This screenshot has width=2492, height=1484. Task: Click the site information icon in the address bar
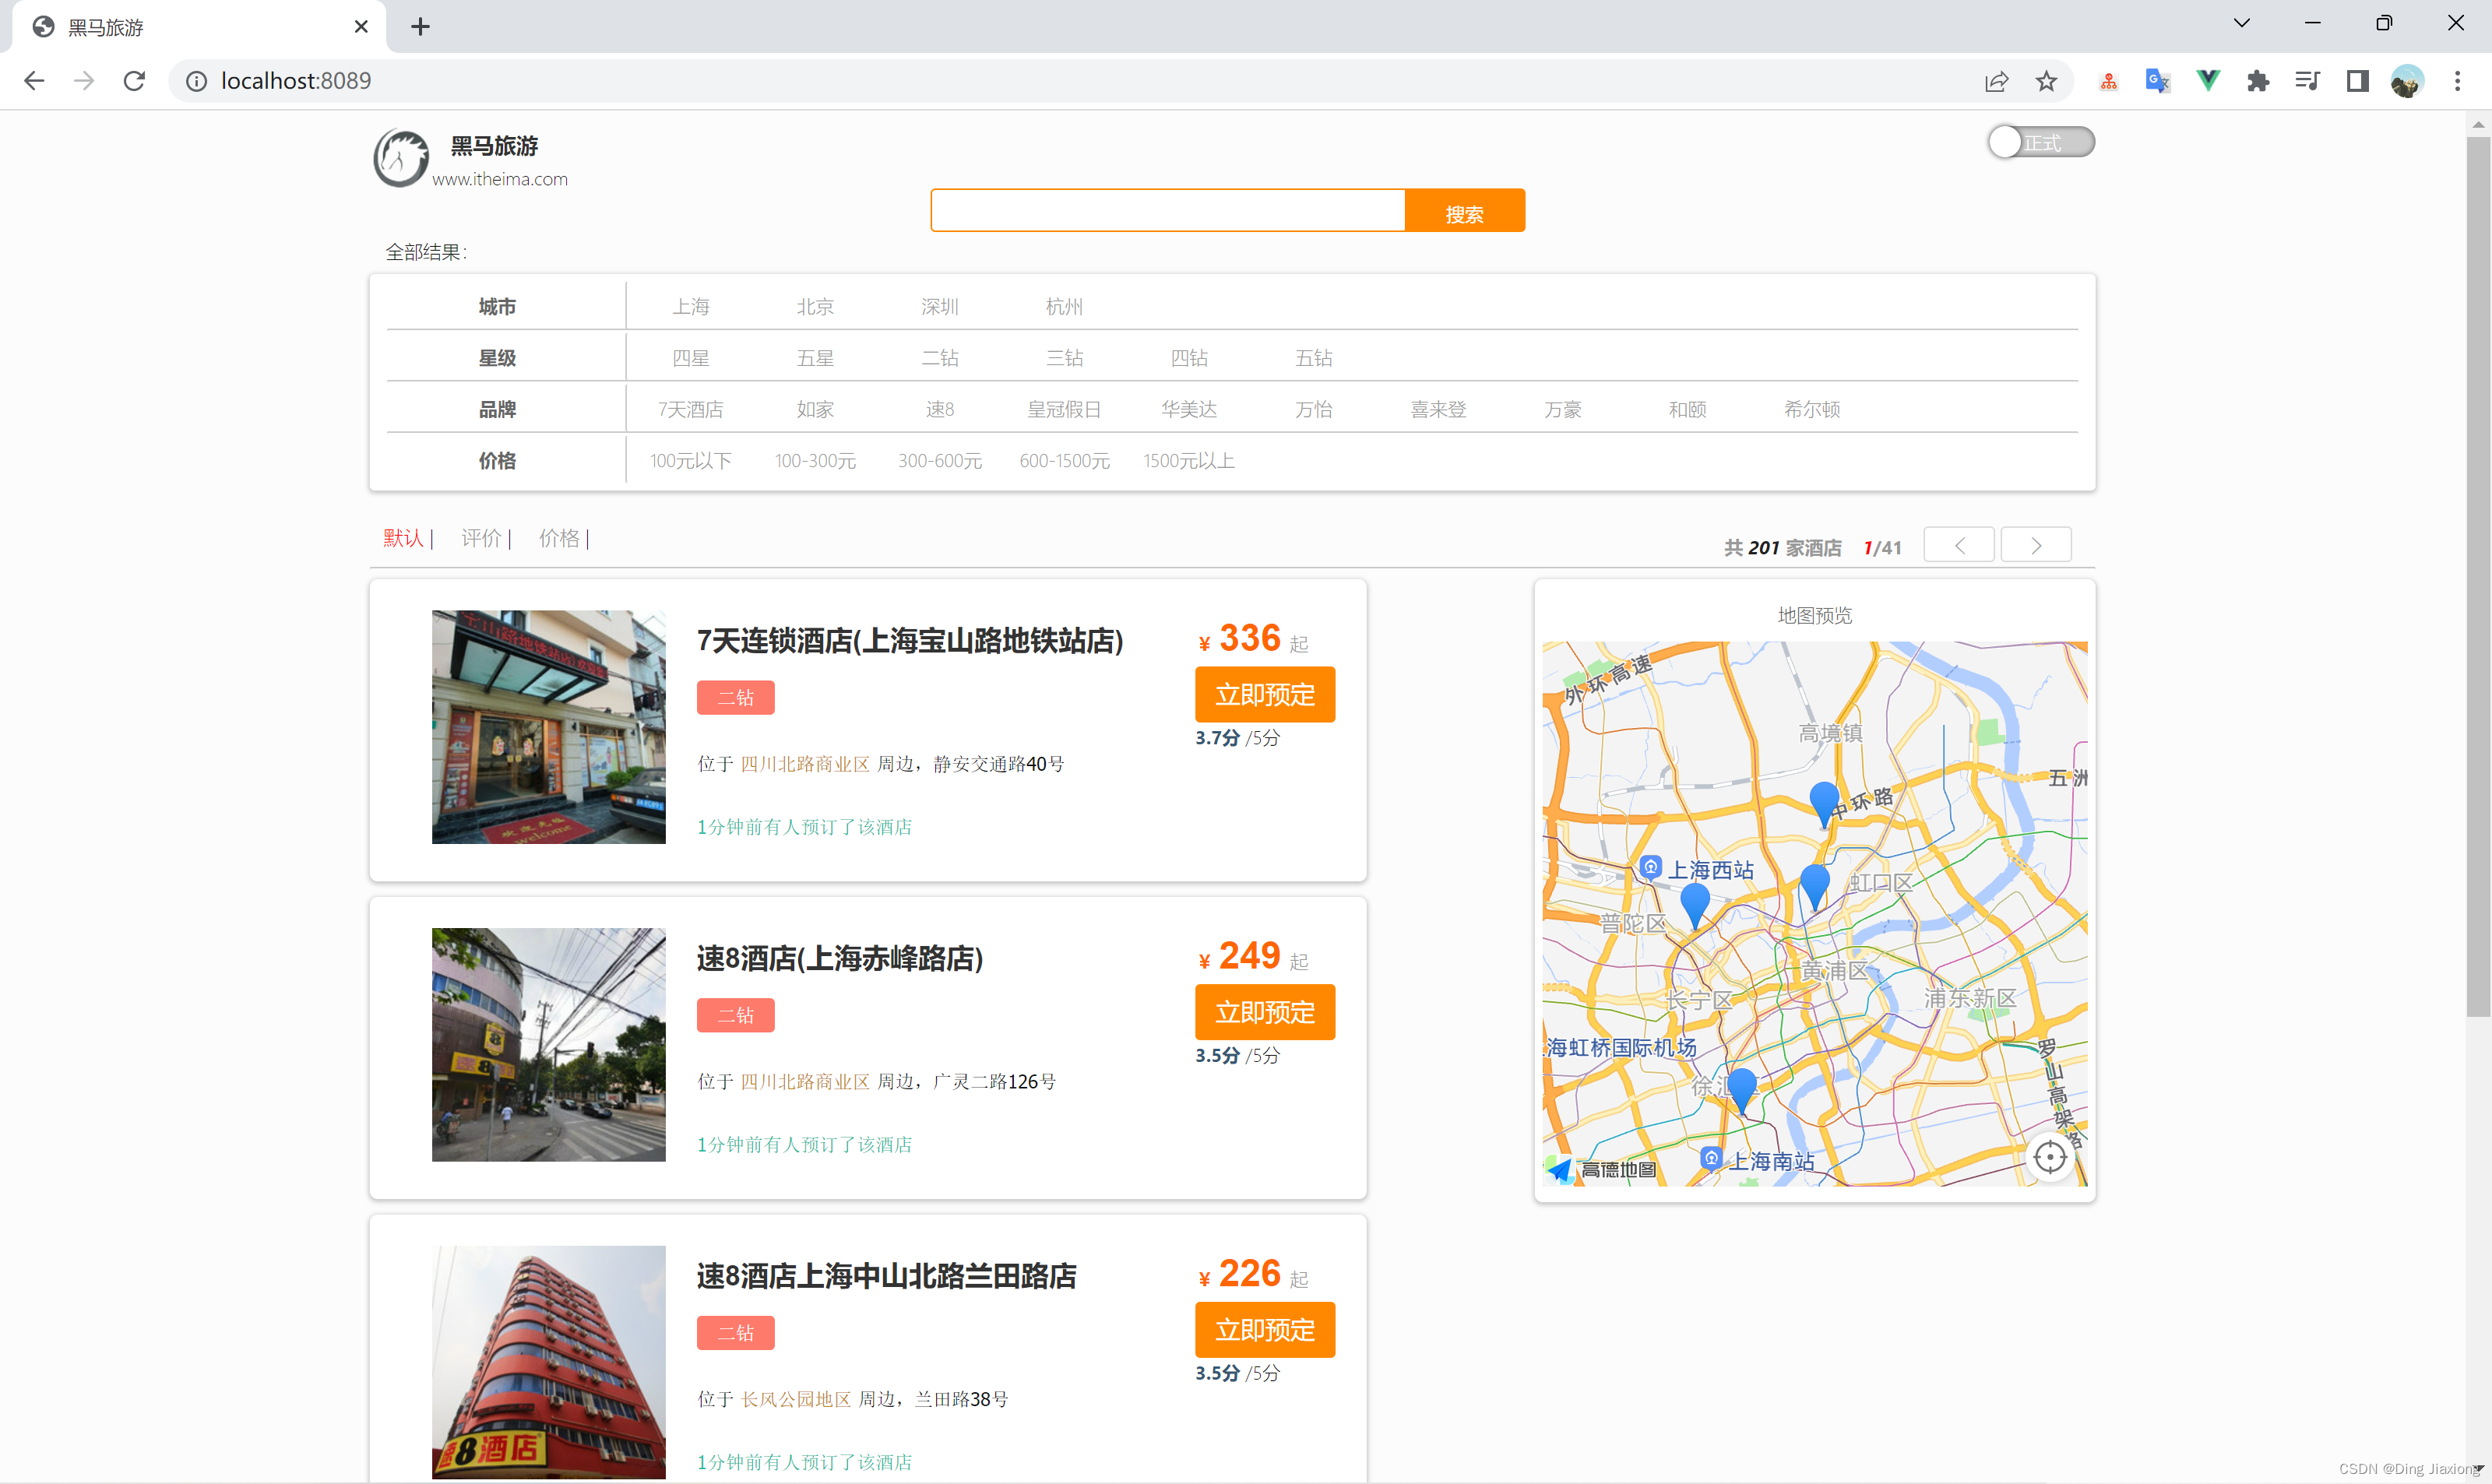tap(197, 81)
